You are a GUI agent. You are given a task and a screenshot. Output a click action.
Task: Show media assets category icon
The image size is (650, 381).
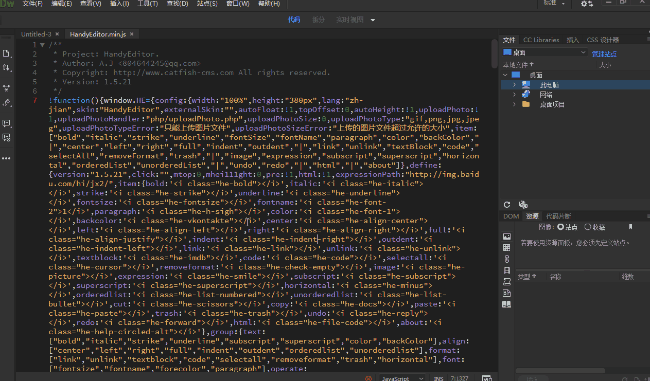(507, 270)
